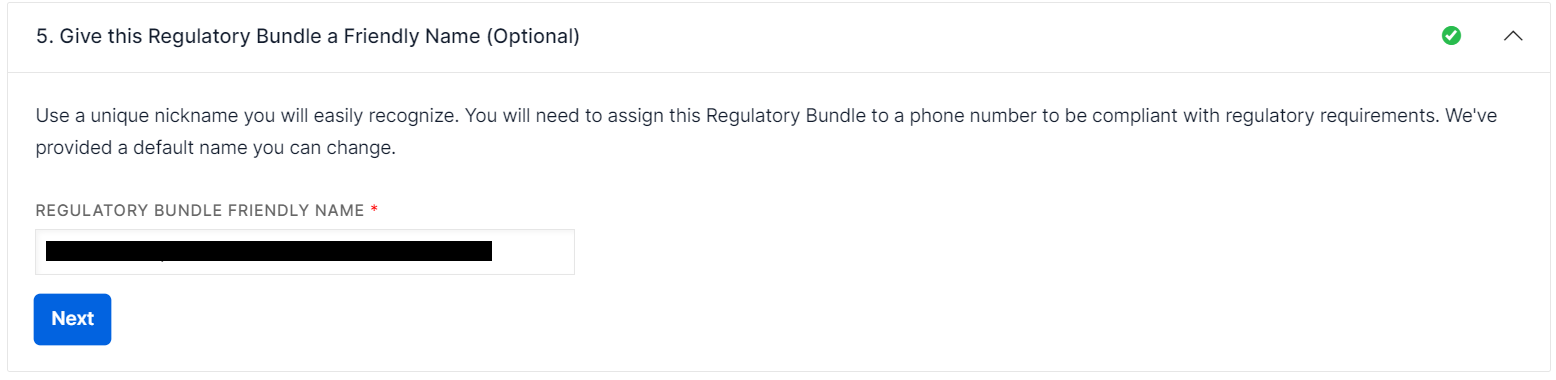Click the green checkmark status icon
1556x380 pixels.
tap(1451, 36)
